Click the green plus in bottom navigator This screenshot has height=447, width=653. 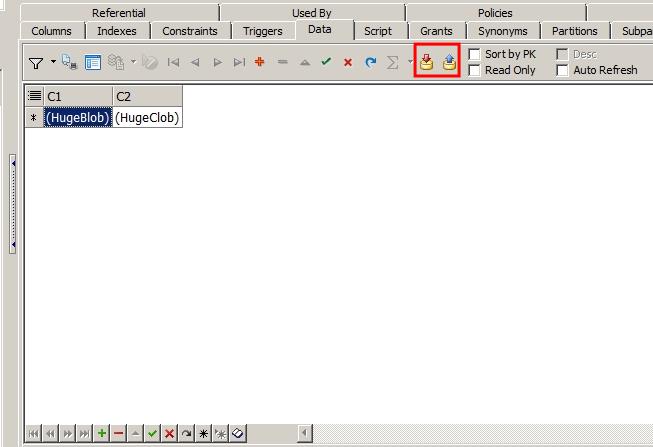pyautogui.click(x=101, y=433)
